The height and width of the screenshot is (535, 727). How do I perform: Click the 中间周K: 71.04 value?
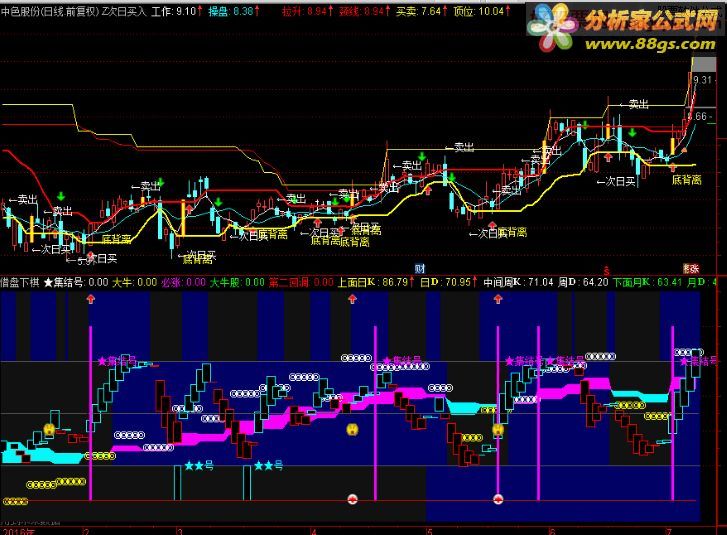(x=518, y=282)
